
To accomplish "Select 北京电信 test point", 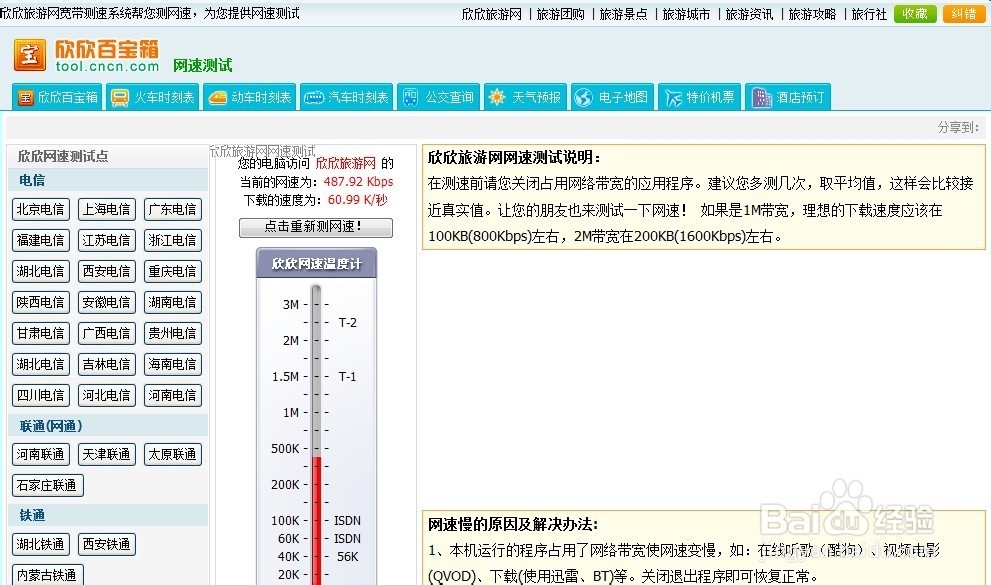I will coord(40,209).
